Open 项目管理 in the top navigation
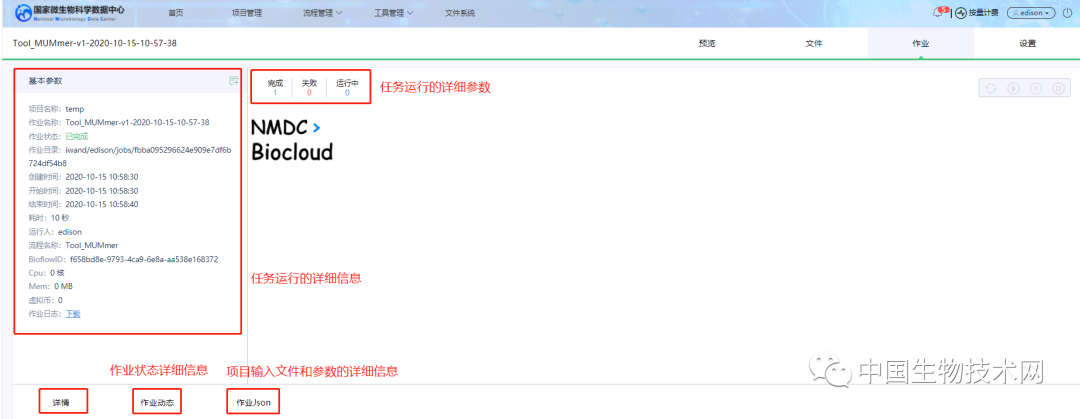Viewport: 1080px width, 419px height. (x=247, y=12)
